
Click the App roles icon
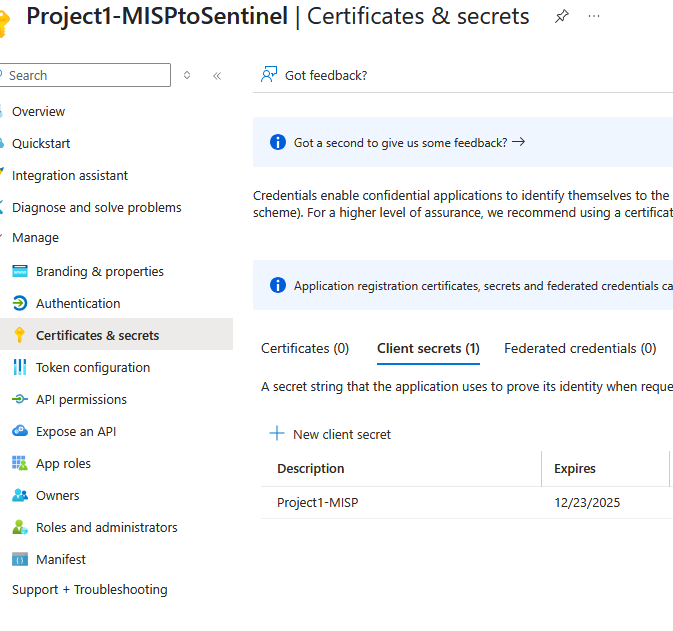[20, 463]
